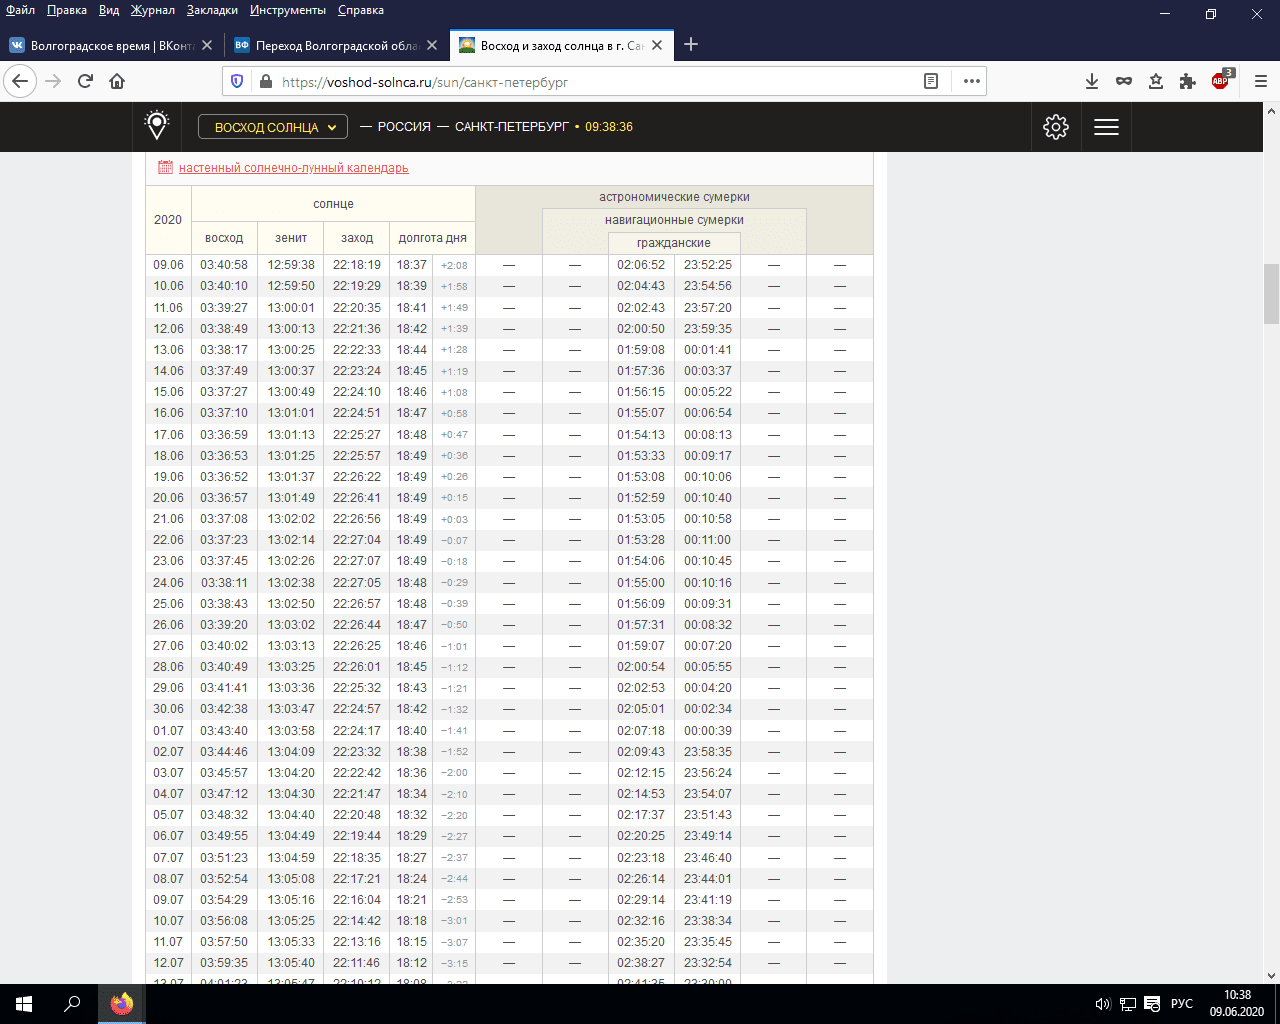
Task: Open the Закладки menu
Action: pos(212,10)
